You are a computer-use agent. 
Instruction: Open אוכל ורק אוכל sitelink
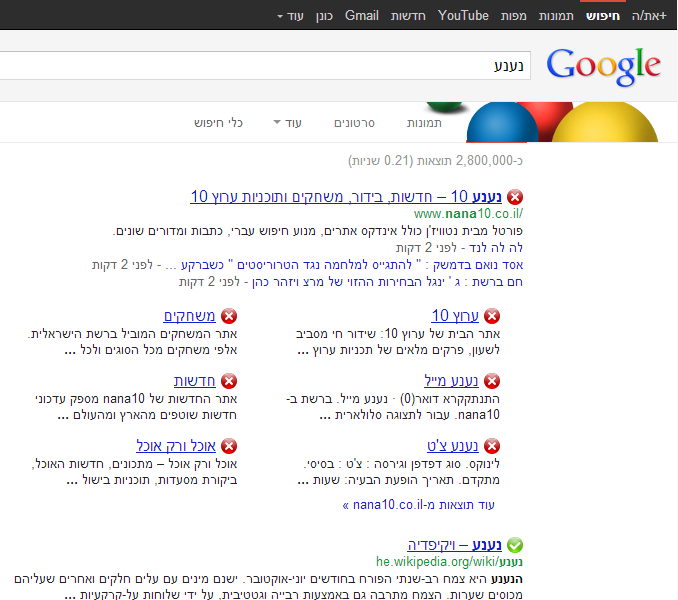[x=176, y=446]
